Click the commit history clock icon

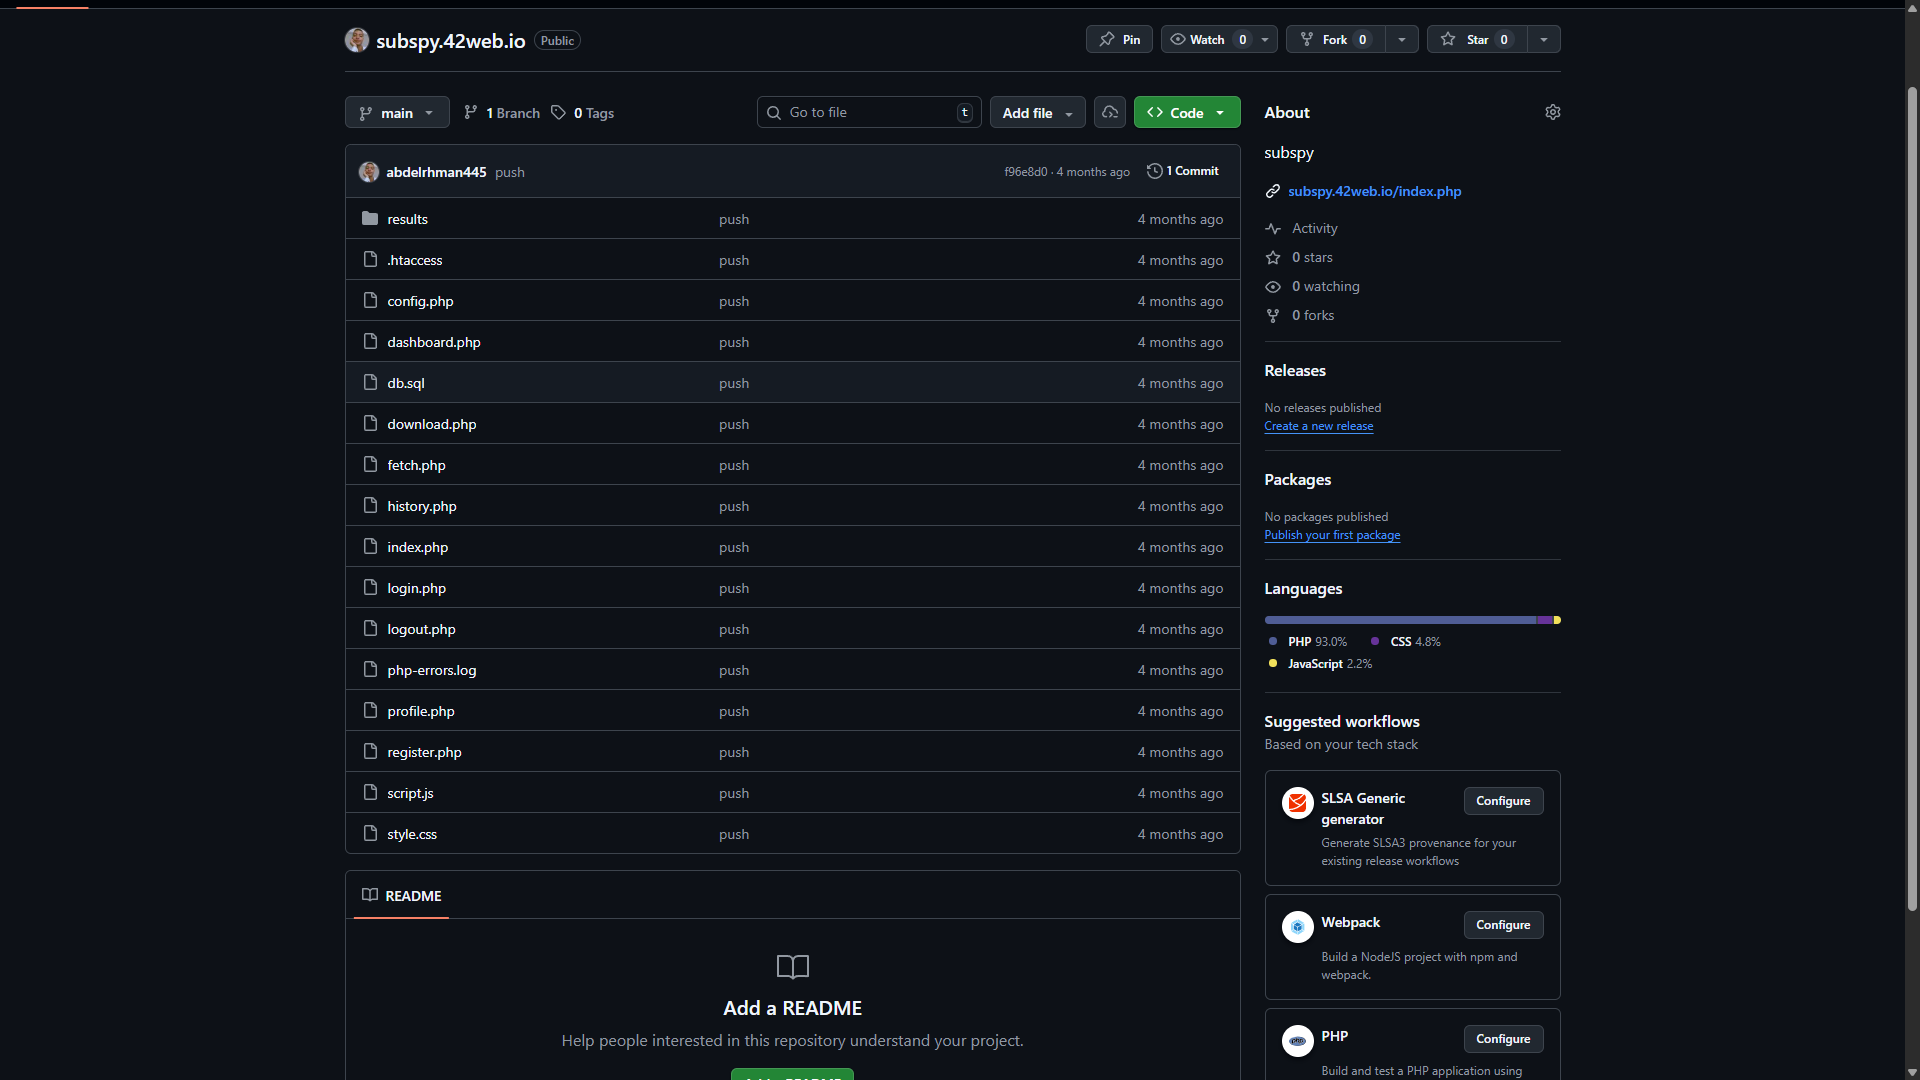[x=1154, y=171]
